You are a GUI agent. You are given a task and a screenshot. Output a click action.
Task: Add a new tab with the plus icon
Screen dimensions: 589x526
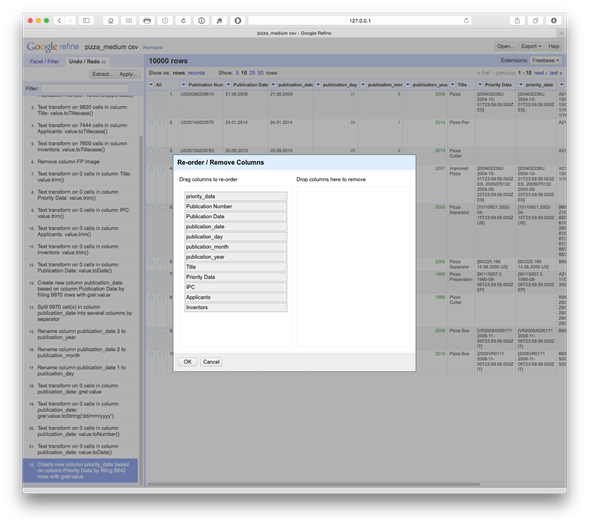562,33
